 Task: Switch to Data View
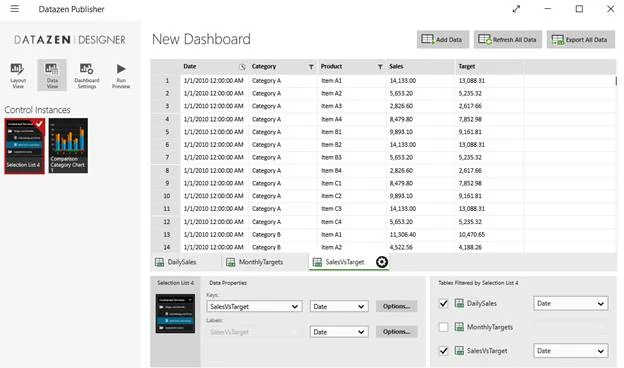coord(52,75)
